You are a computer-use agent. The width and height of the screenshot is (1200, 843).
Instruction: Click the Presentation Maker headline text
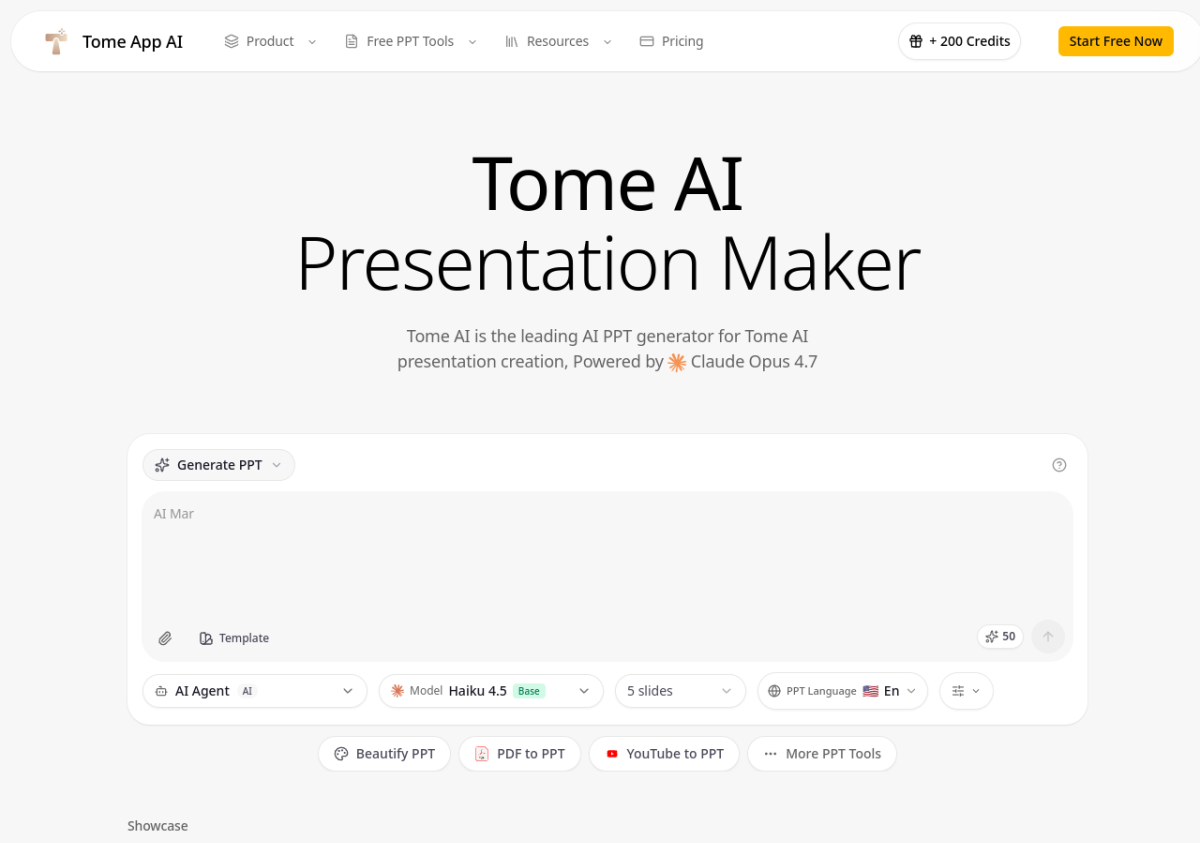pos(607,263)
